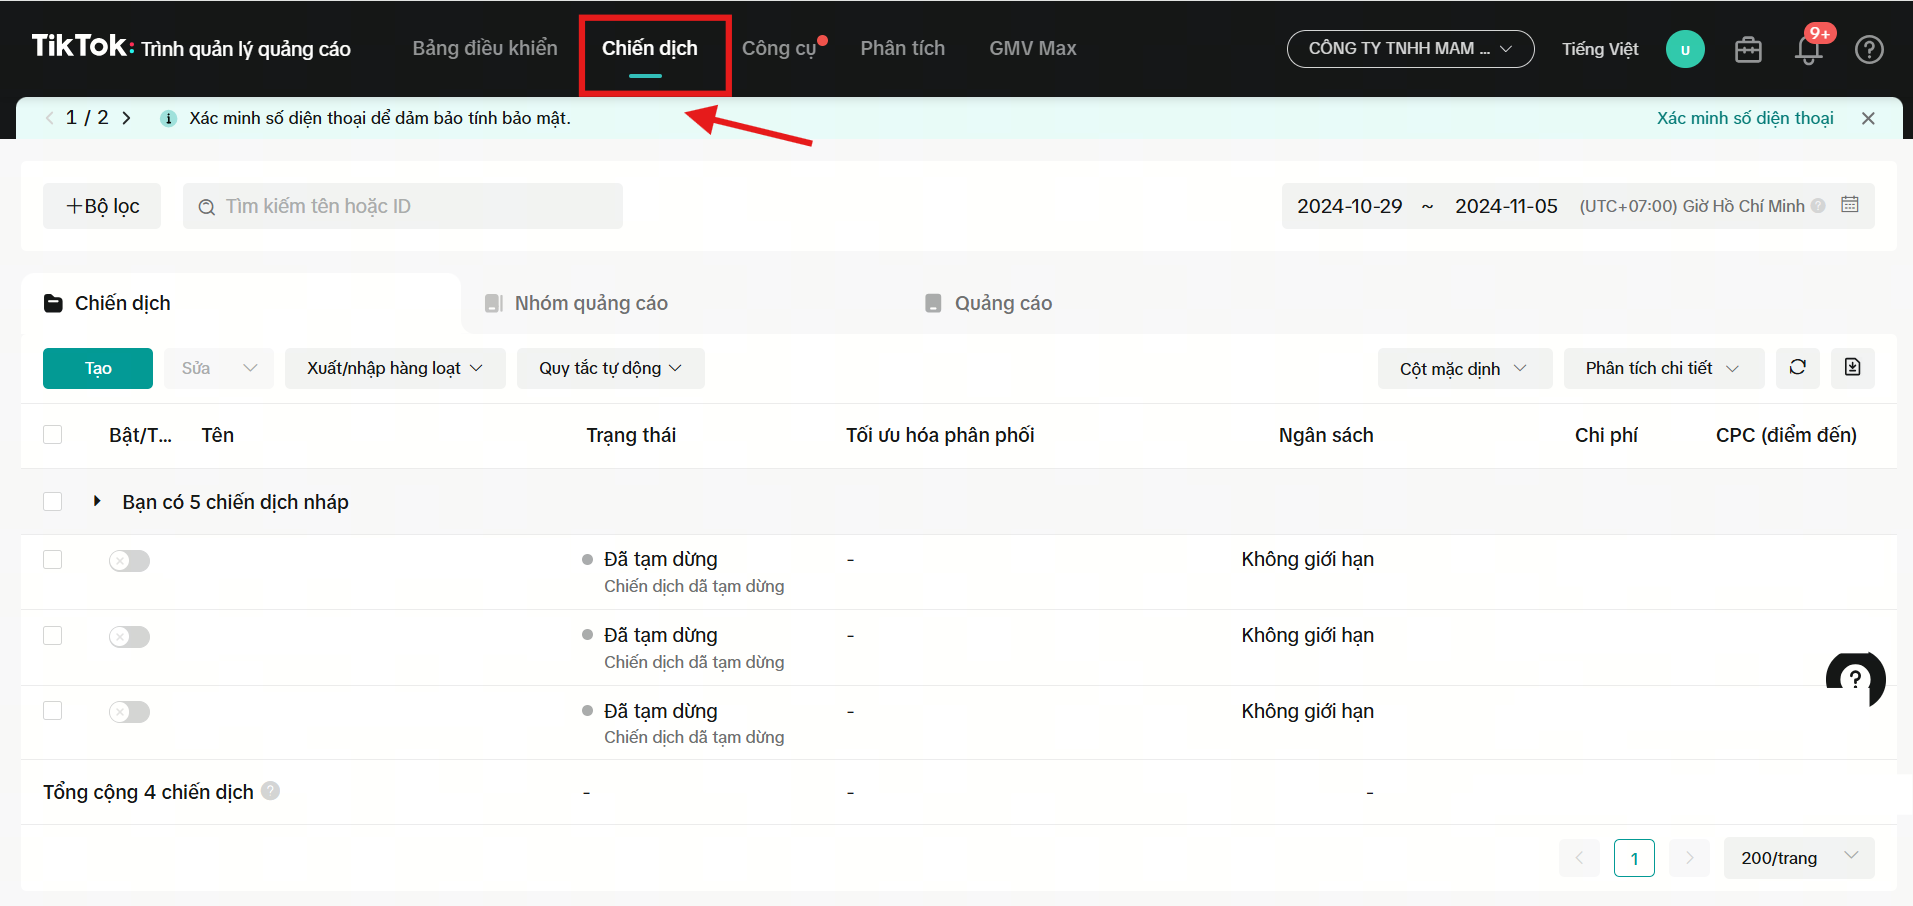
Task: Open the CÔNG TY TNHH MAM account dropdown
Action: click(x=1410, y=49)
